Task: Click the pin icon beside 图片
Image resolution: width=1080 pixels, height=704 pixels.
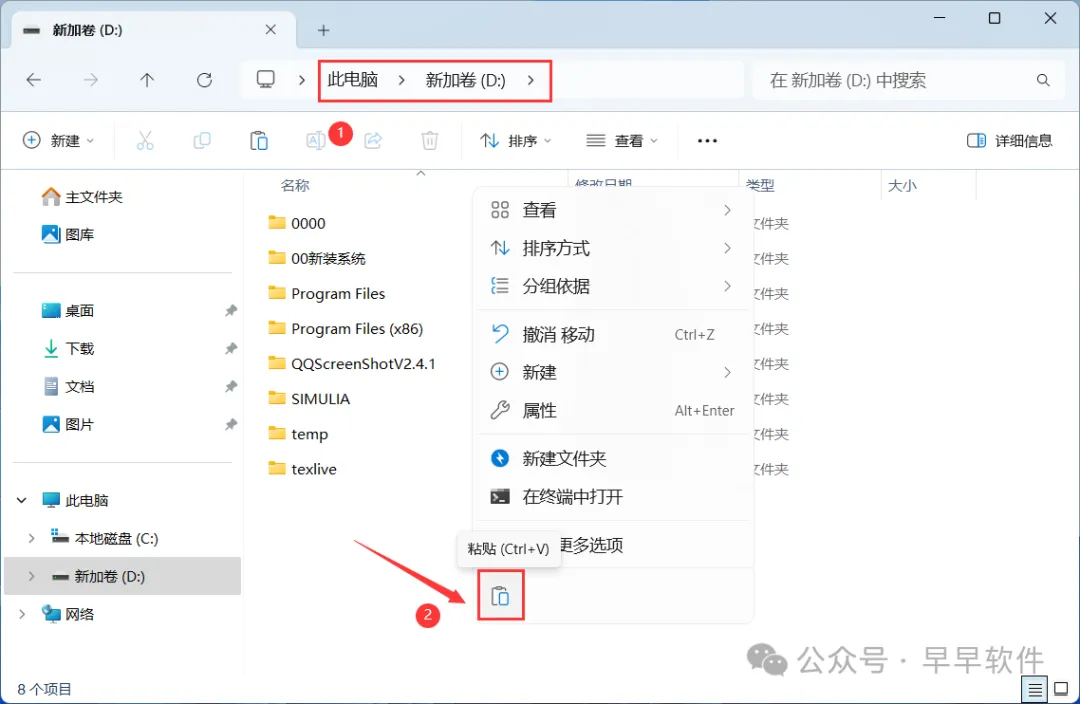Action: pyautogui.click(x=231, y=424)
